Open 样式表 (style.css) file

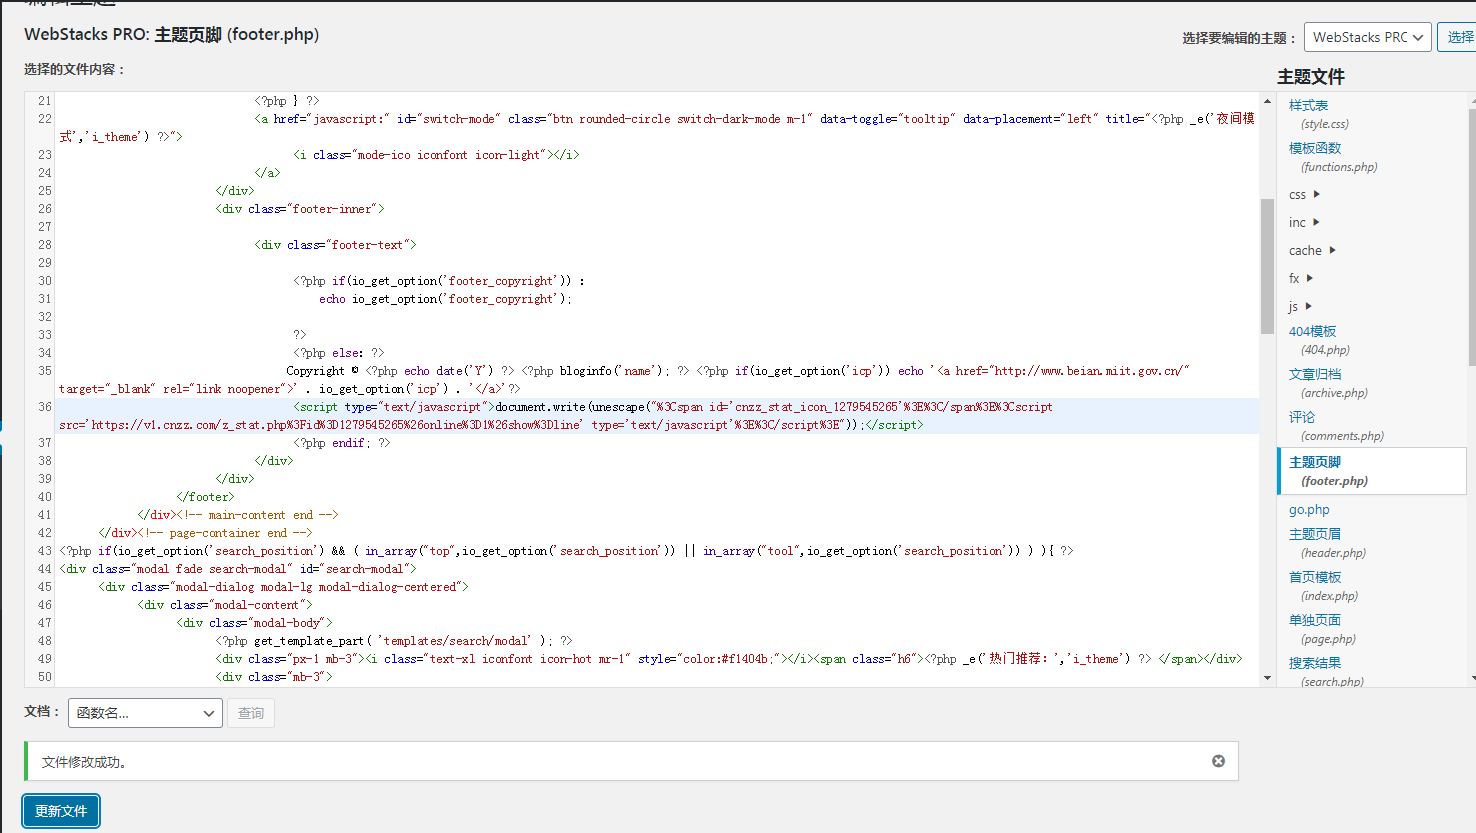pos(1308,105)
